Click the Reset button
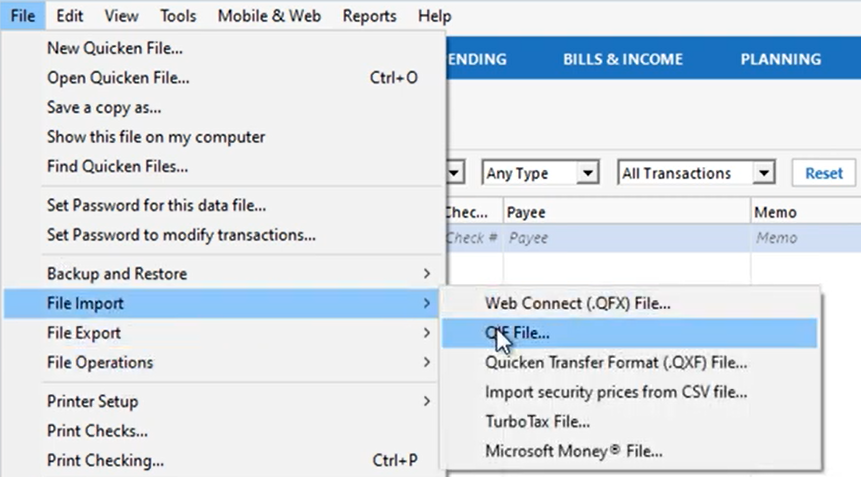Image resolution: width=861 pixels, height=477 pixels. pos(823,173)
